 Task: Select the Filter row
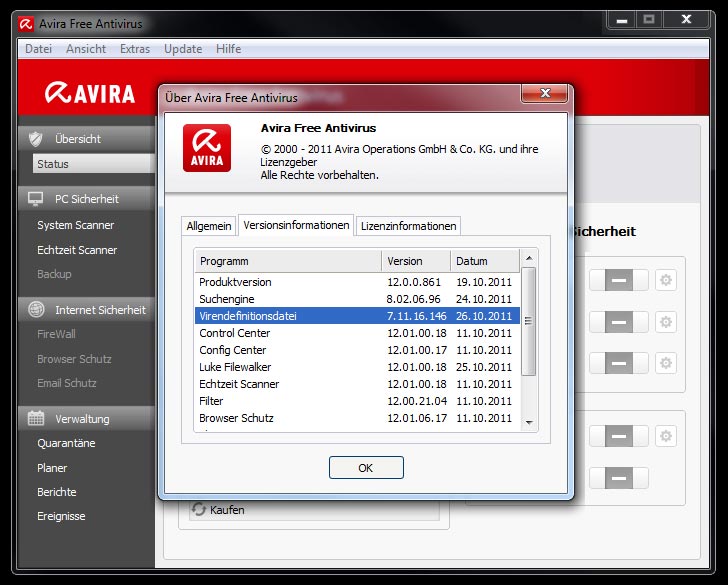[358, 401]
